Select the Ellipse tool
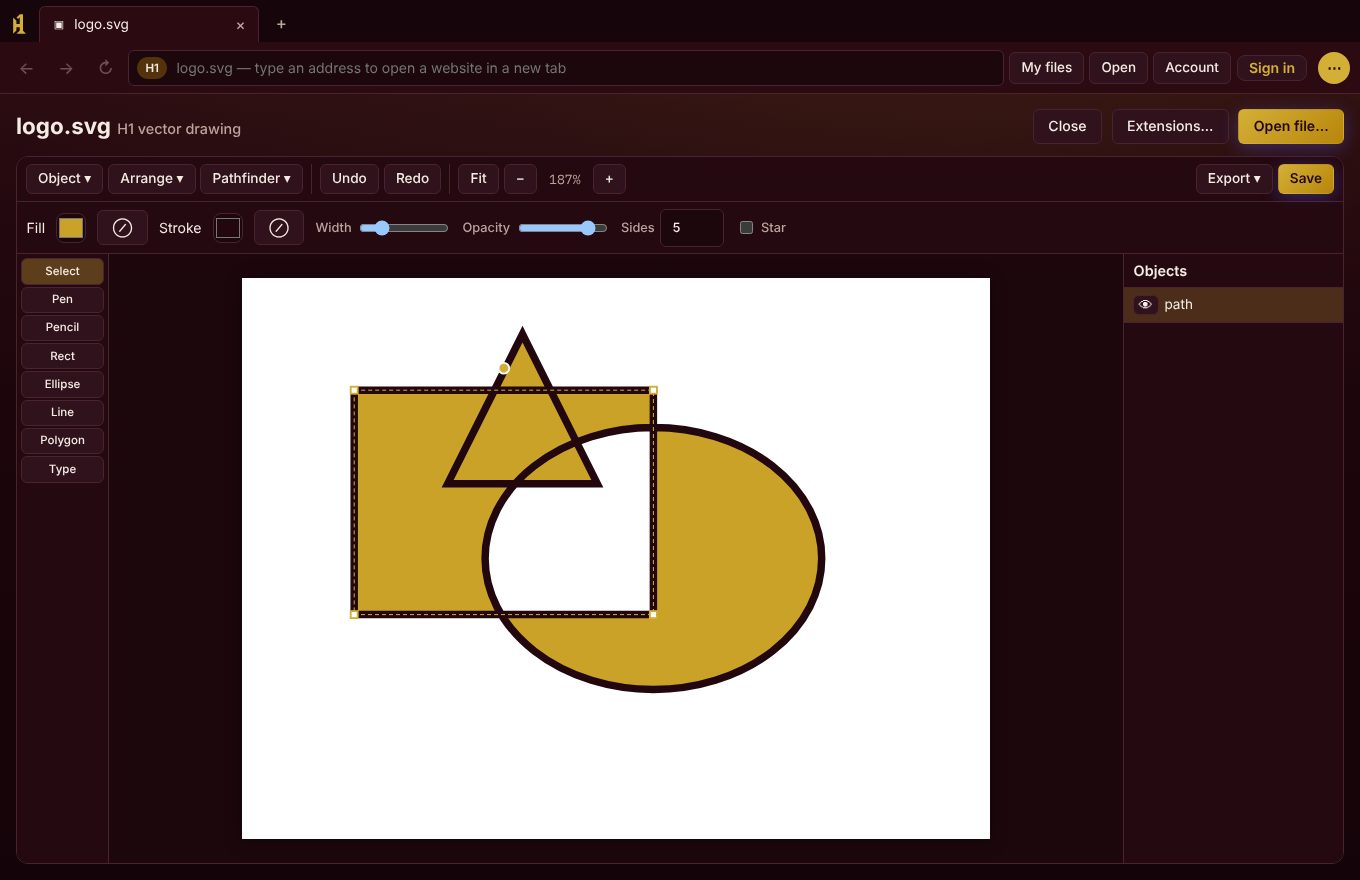 [62, 384]
